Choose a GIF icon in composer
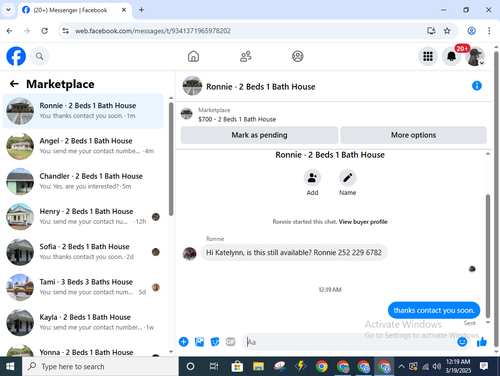The width and height of the screenshot is (500, 376). (x=230, y=342)
